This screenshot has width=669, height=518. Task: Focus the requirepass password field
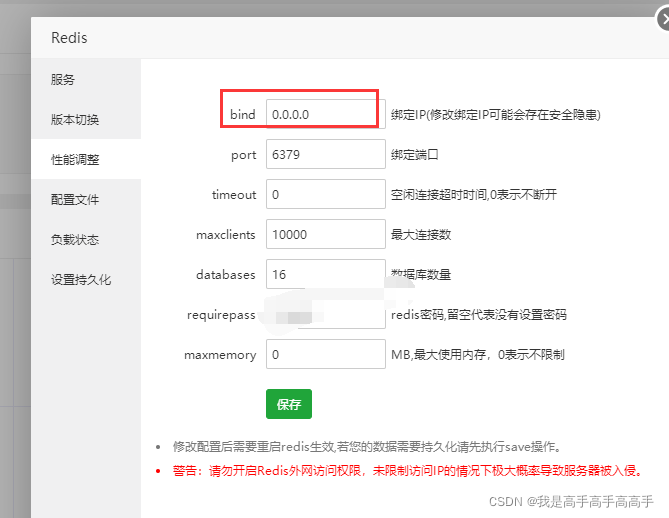click(x=326, y=314)
